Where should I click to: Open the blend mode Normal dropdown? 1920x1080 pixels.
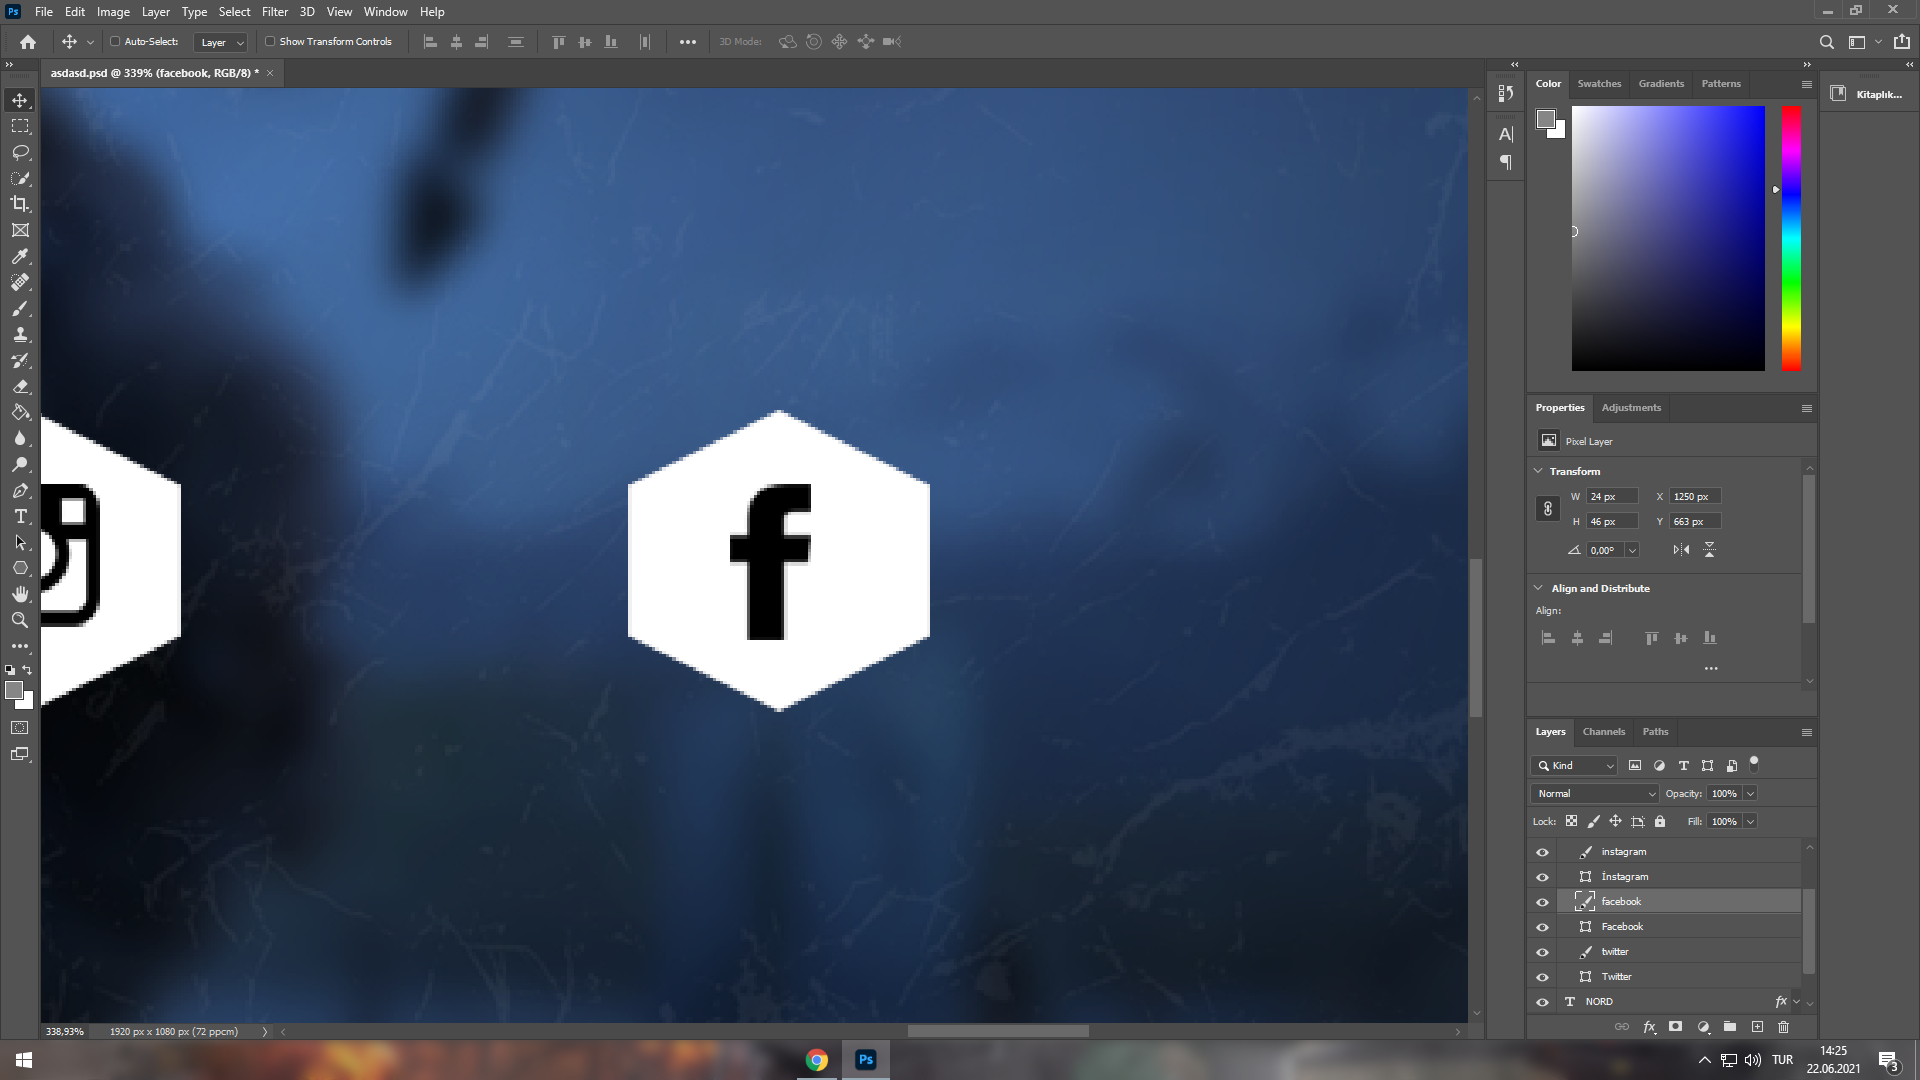coord(1595,793)
